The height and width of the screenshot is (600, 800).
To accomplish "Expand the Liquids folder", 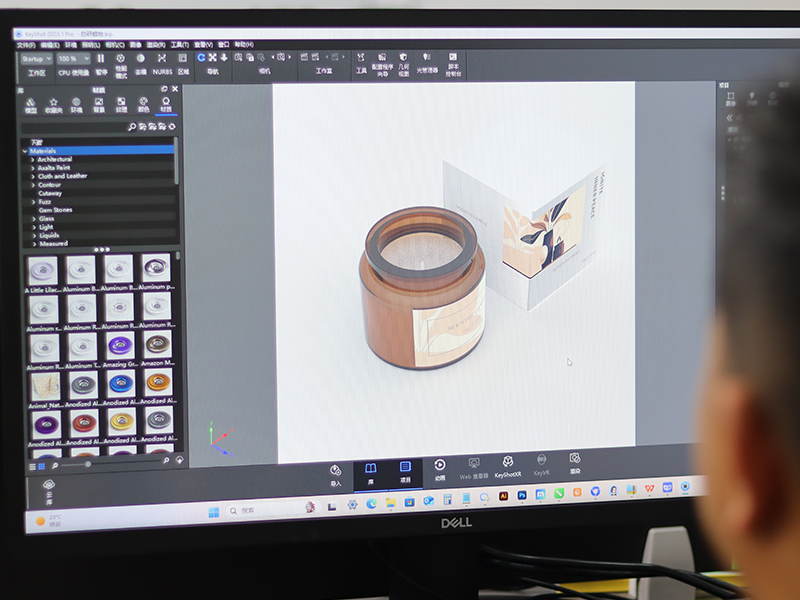I will click(35, 236).
